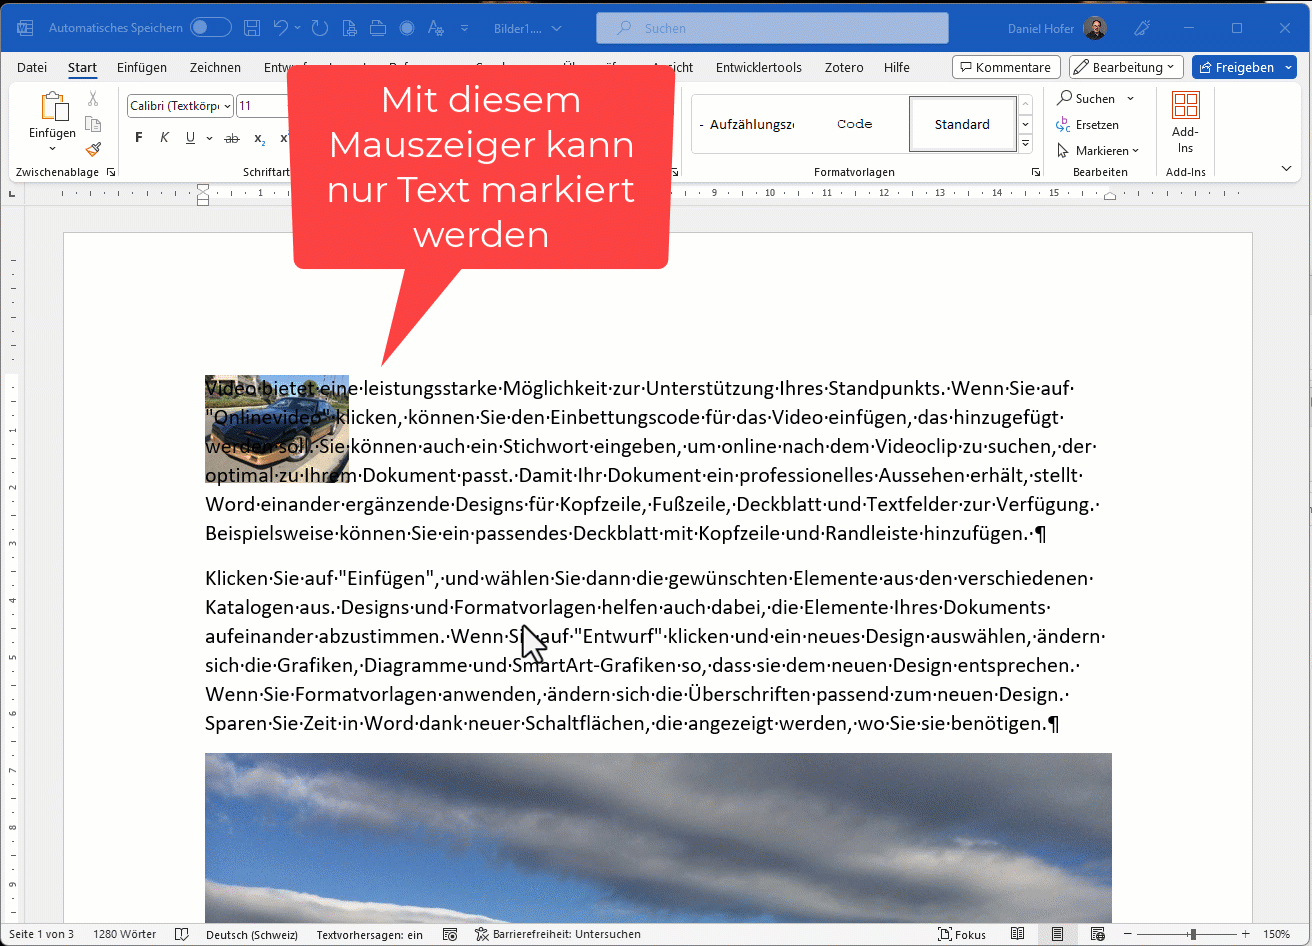Toggle bold formatting with F button

139,138
